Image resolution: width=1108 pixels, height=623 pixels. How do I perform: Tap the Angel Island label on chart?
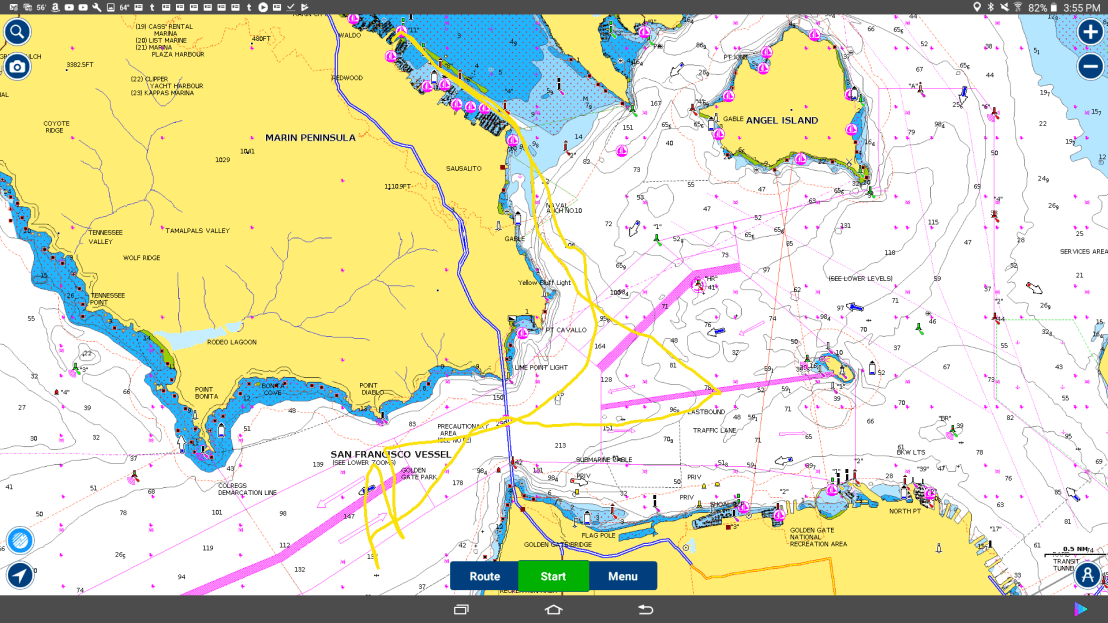781,120
